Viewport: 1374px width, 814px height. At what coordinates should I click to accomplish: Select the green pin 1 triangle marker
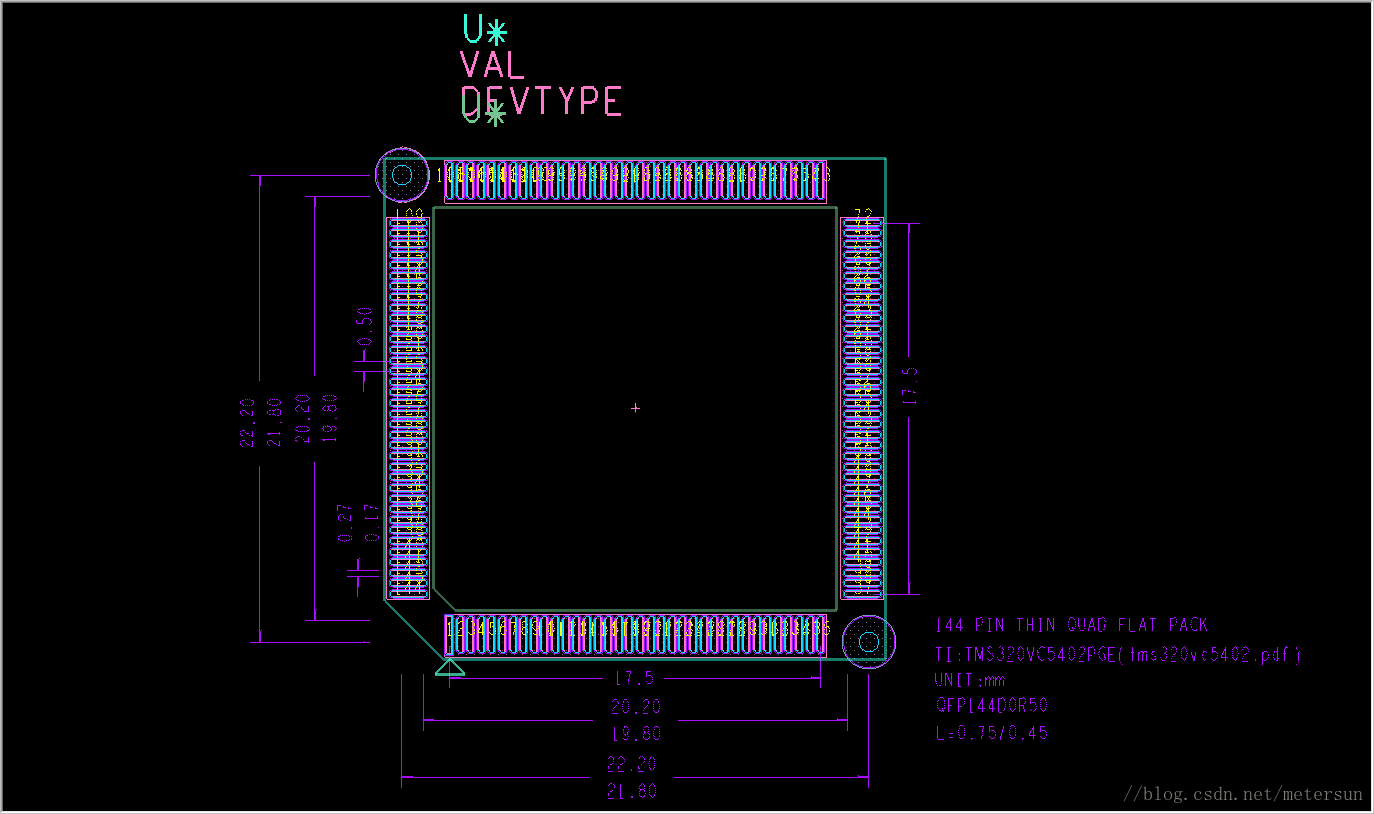pyautogui.click(x=450, y=666)
